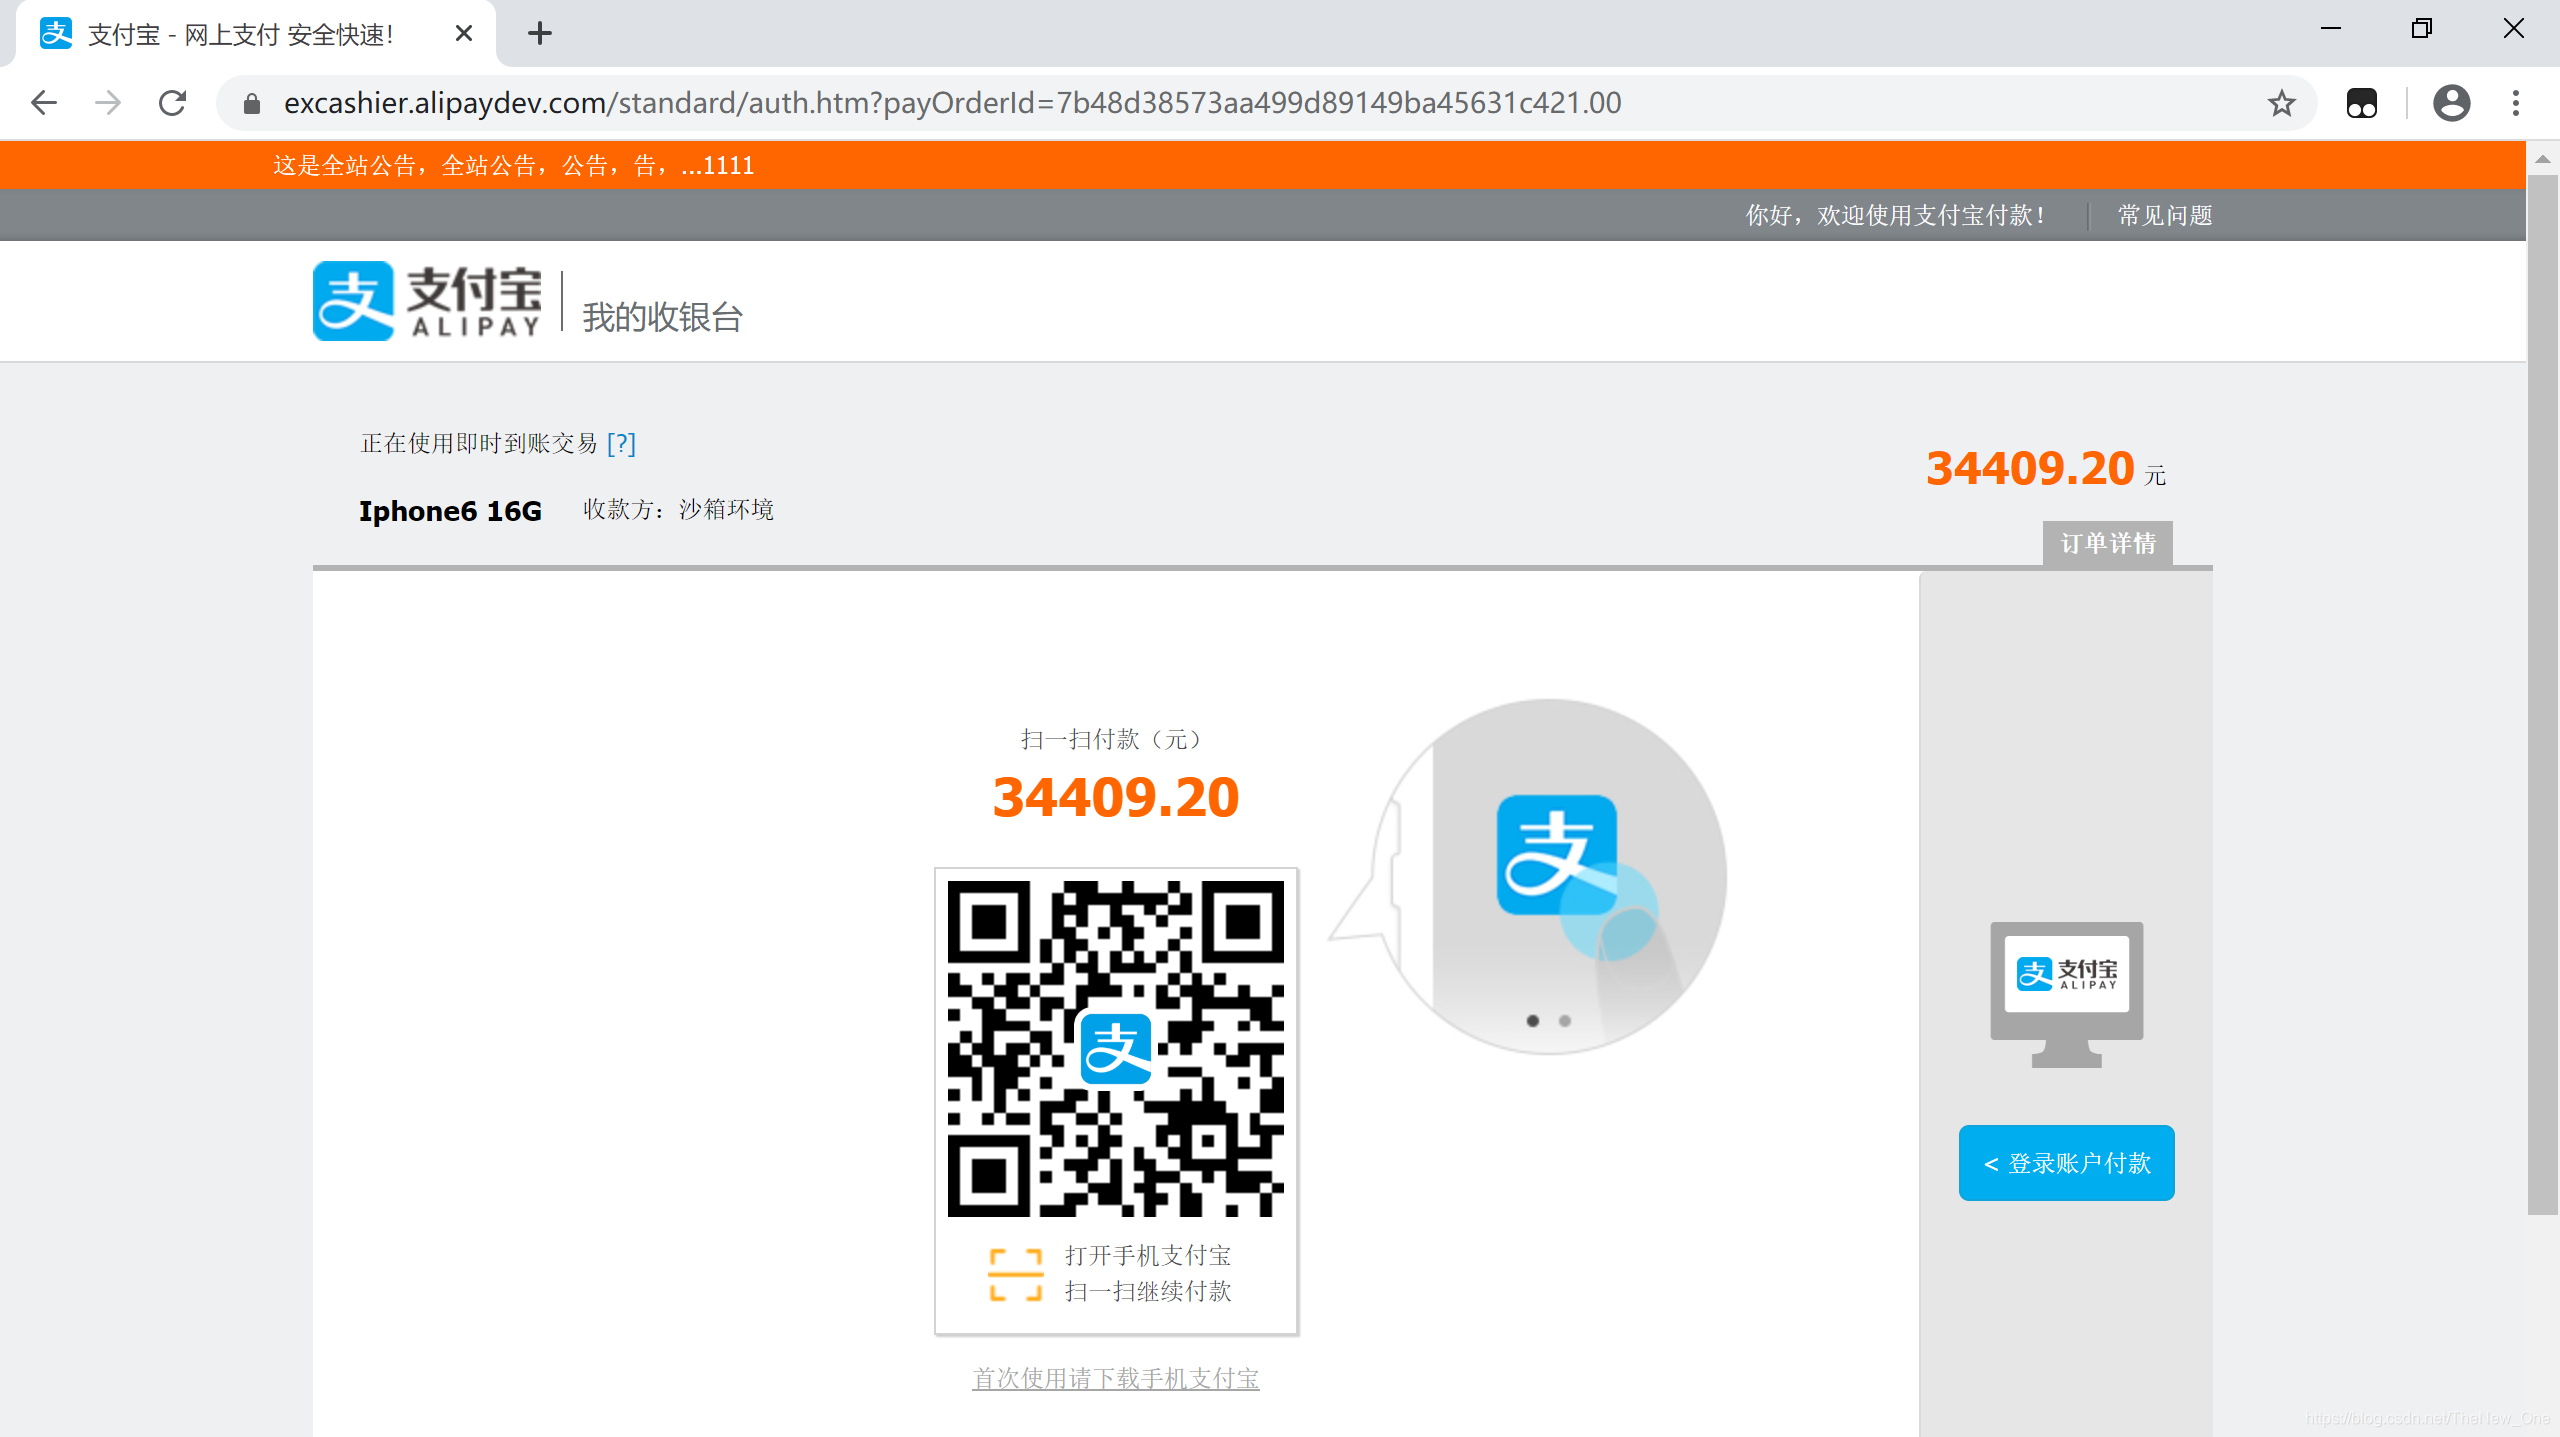This screenshot has width=2560, height=1437.
Task: Open Chrome three-dot menu
Action: [x=2515, y=103]
